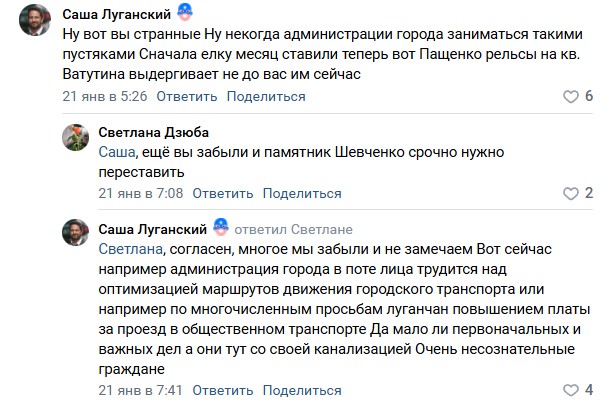
Task: Click the 'Саша' mention in Светлана's comment
Action: (115, 152)
